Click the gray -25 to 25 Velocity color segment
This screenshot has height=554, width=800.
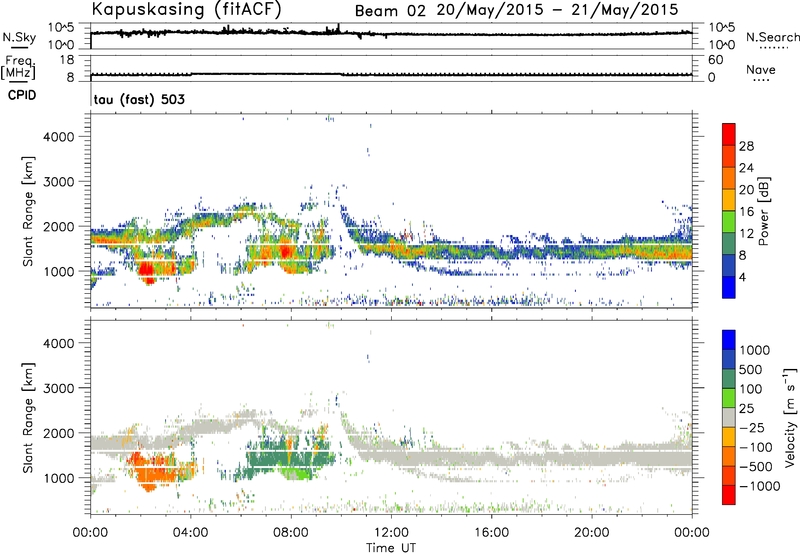pyautogui.click(x=729, y=418)
